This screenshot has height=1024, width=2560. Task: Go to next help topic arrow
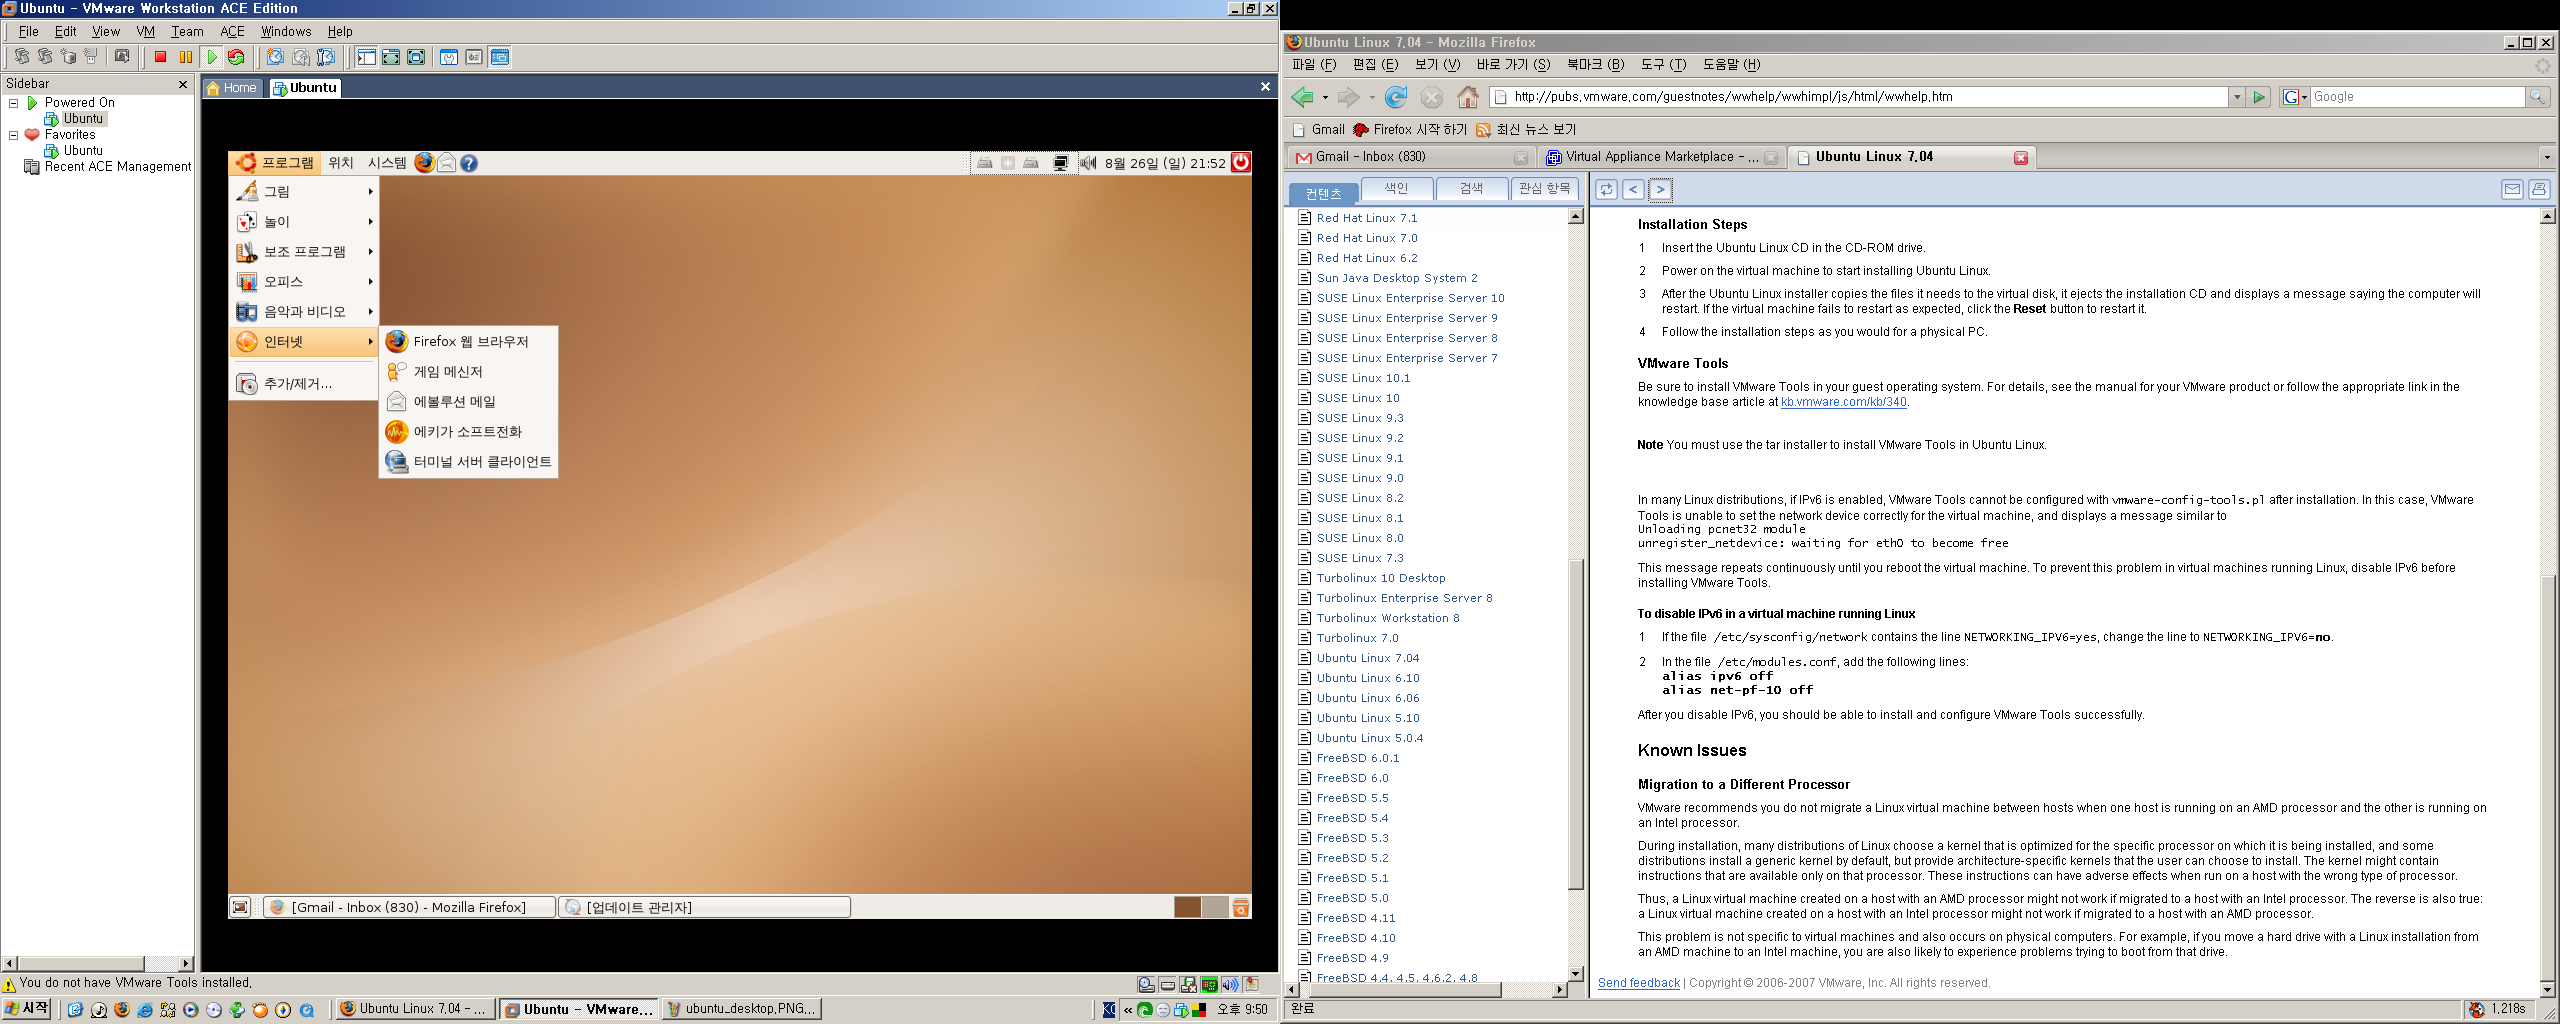1660,189
